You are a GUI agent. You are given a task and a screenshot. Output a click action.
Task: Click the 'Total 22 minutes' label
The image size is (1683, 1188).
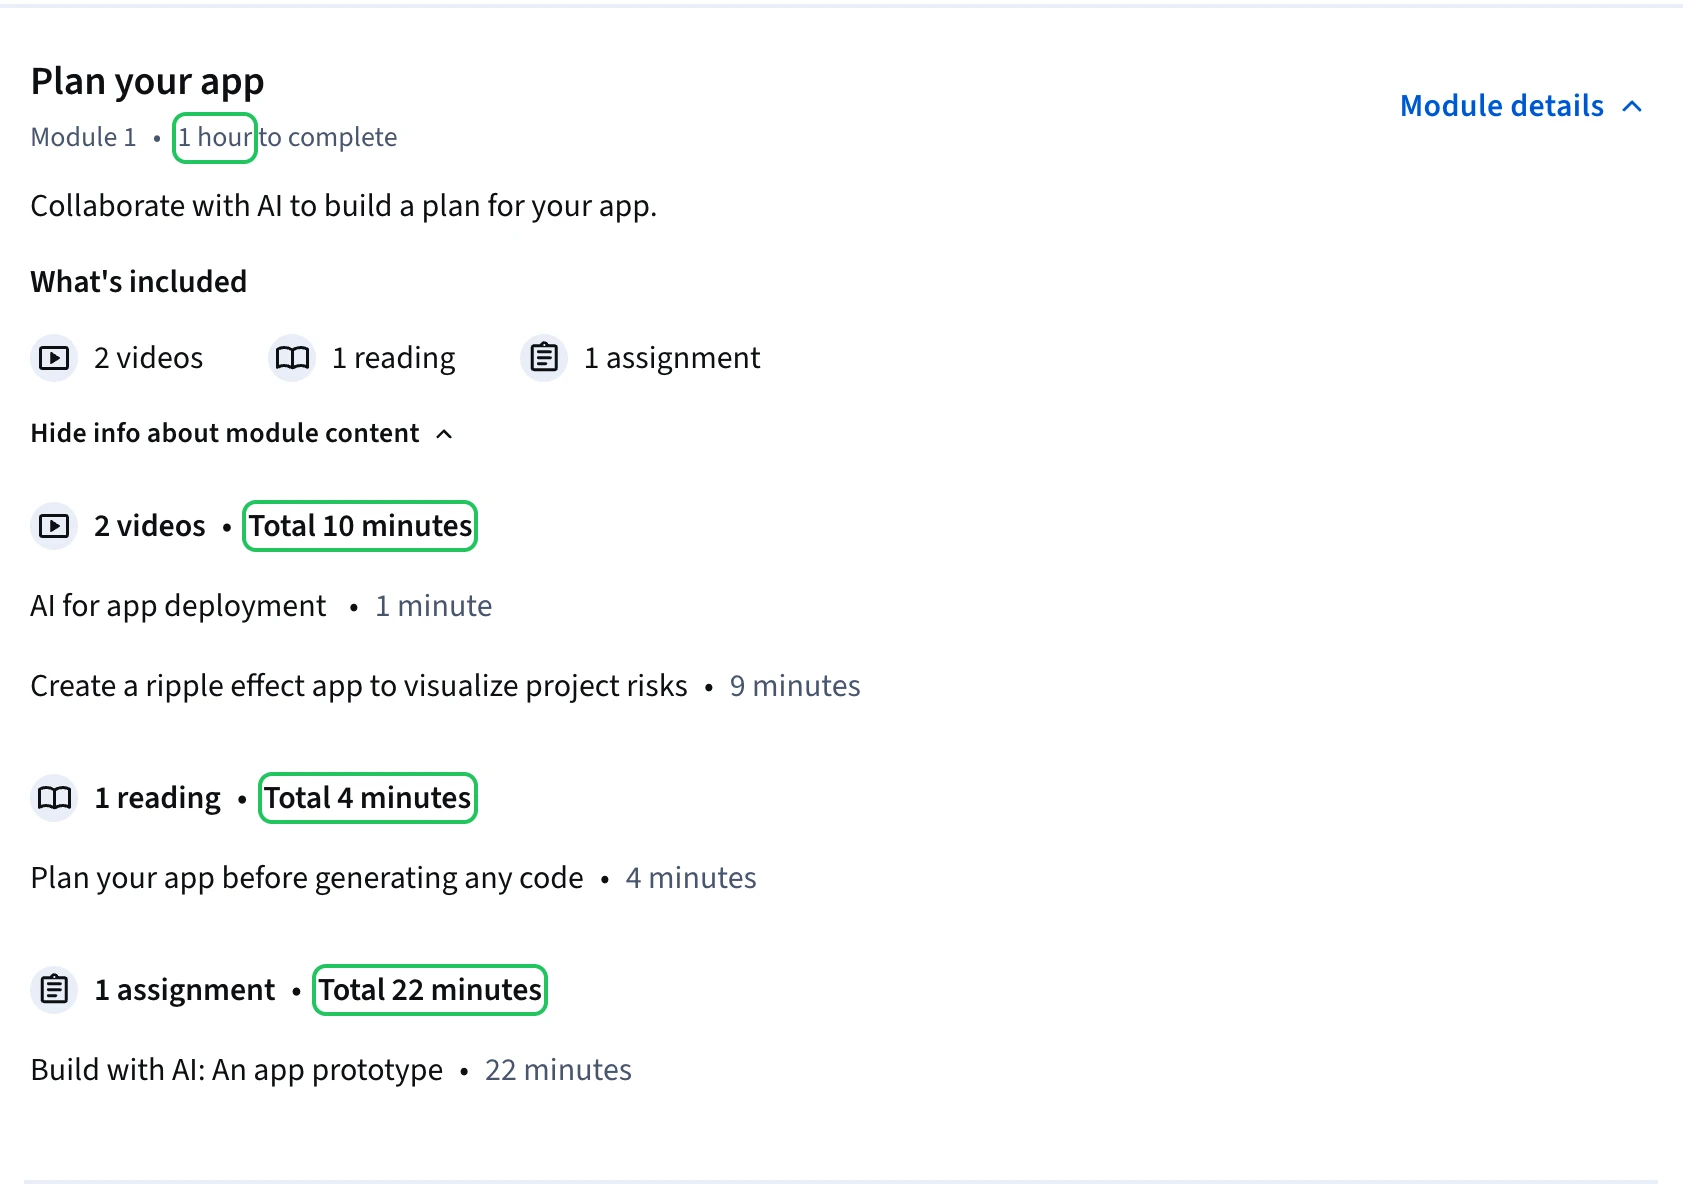pyautogui.click(x=430, y=990)
